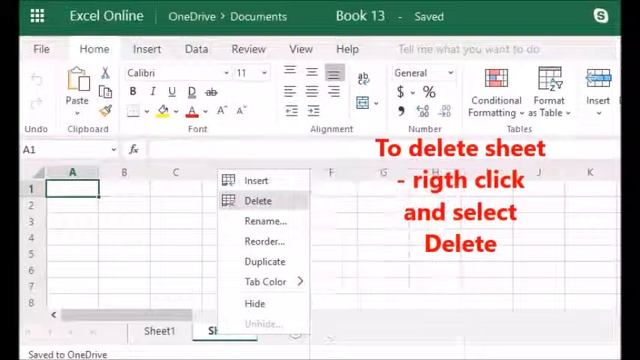Viewport: 640px width, 360px height.
Task: Apply currency dollar format
Action: pyautogui.click(x=401, y=92)
